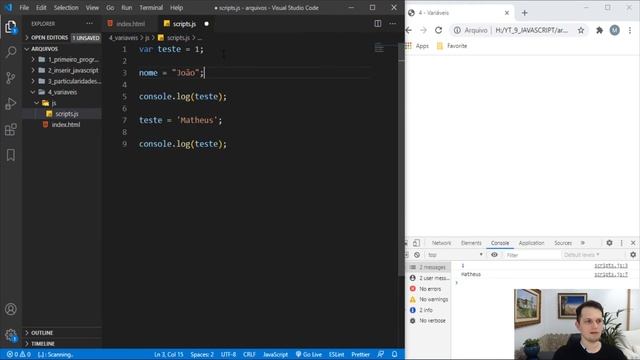
Task: Open the Favorite bookmarks folder
Action: pos(452,46)
